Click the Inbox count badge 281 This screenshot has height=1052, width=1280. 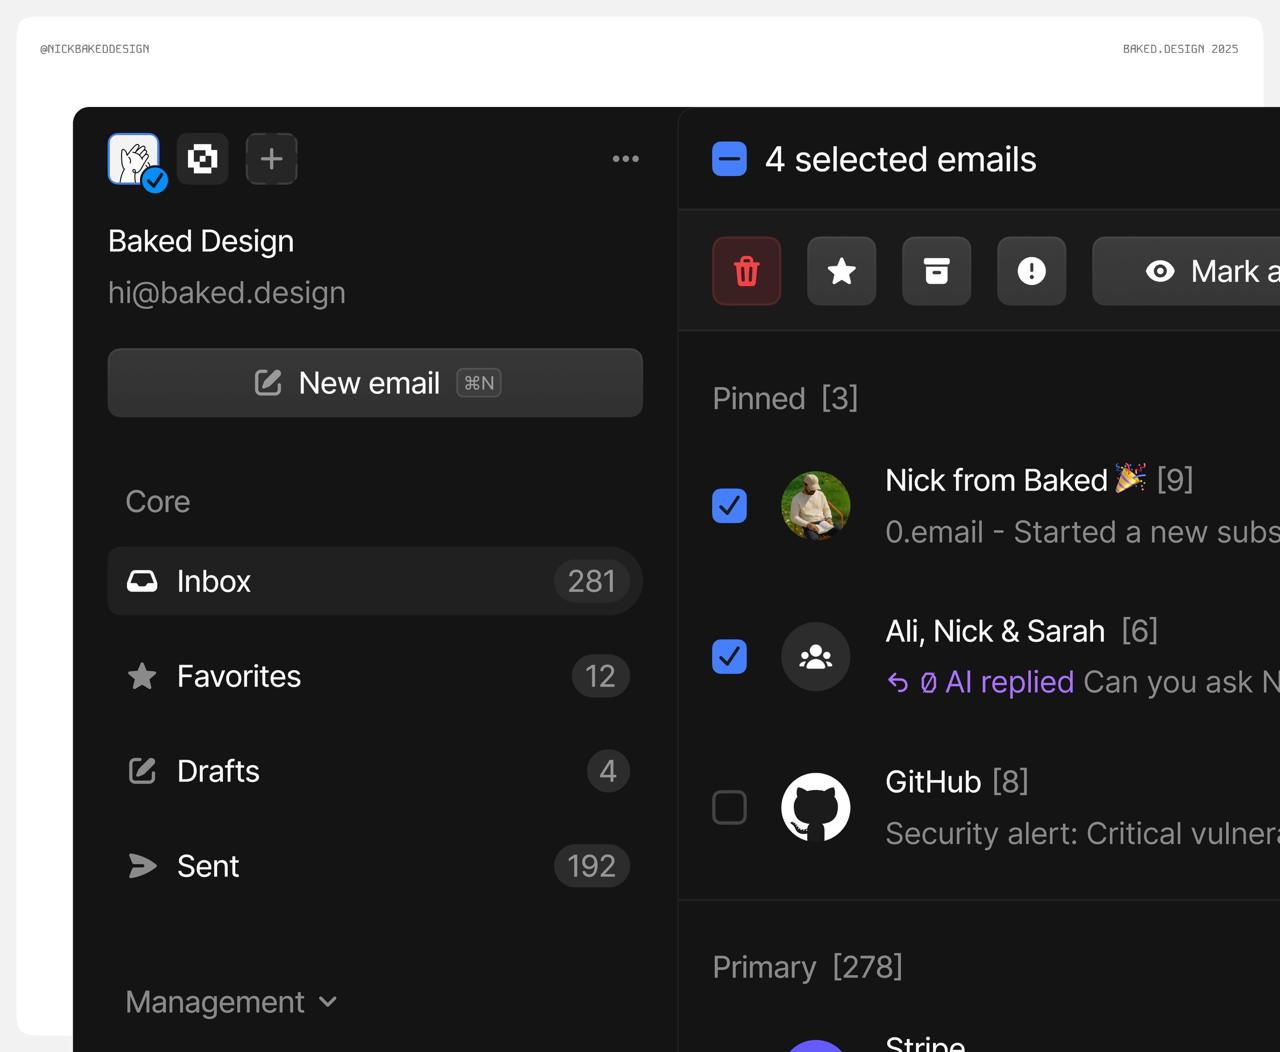click(592, 581)
